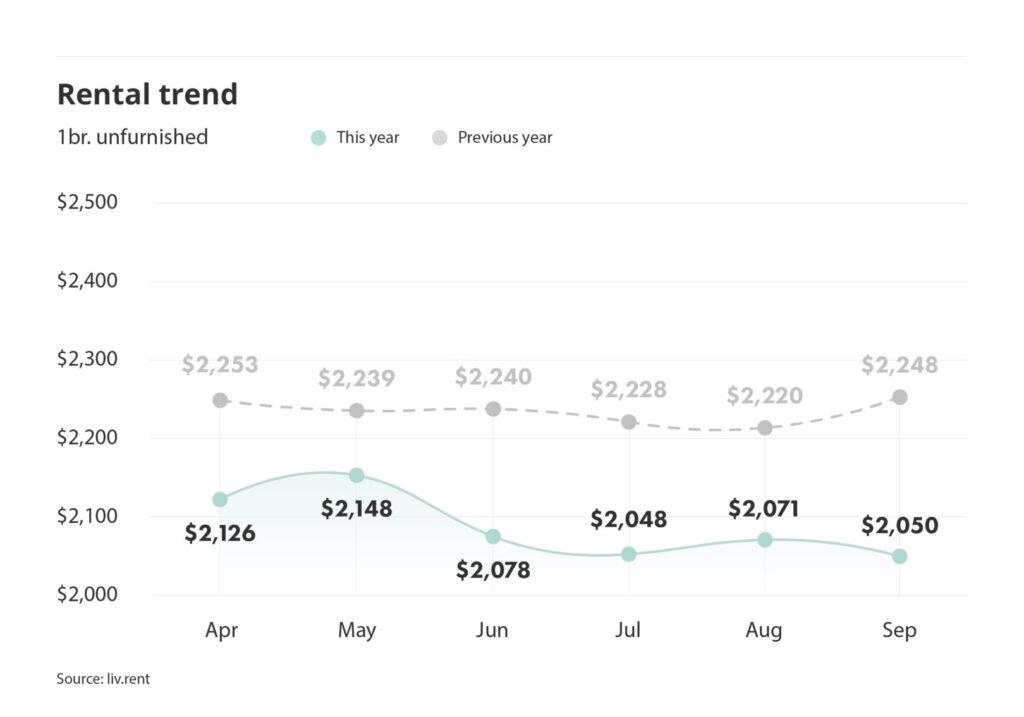The image size is (1024, 717).
Task: Click the $2,148 value label
Action: point(357,508)
